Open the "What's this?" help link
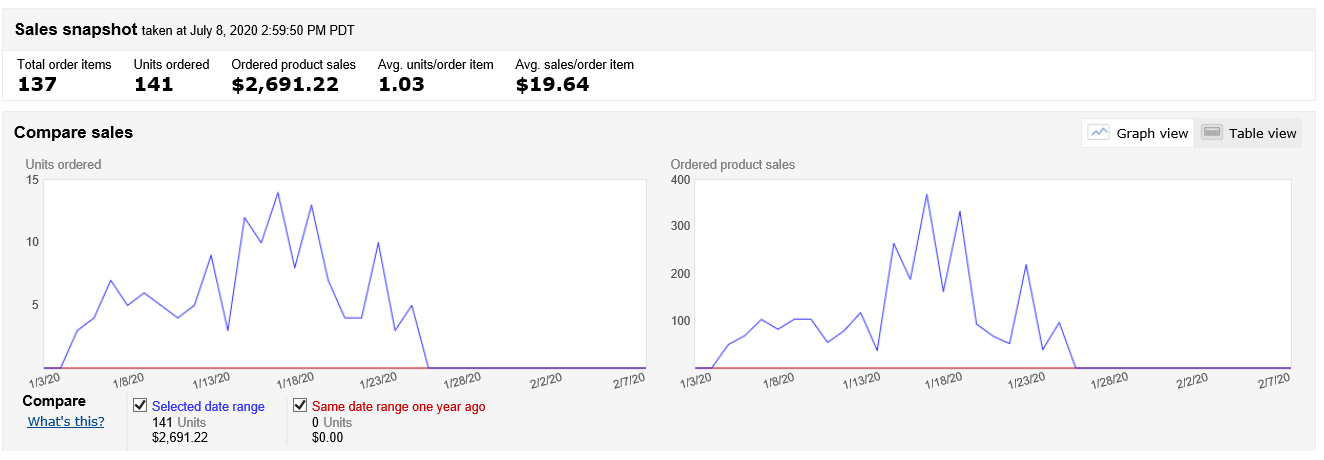The height and width of the screenshot is (460, 1324). (66, 421)
